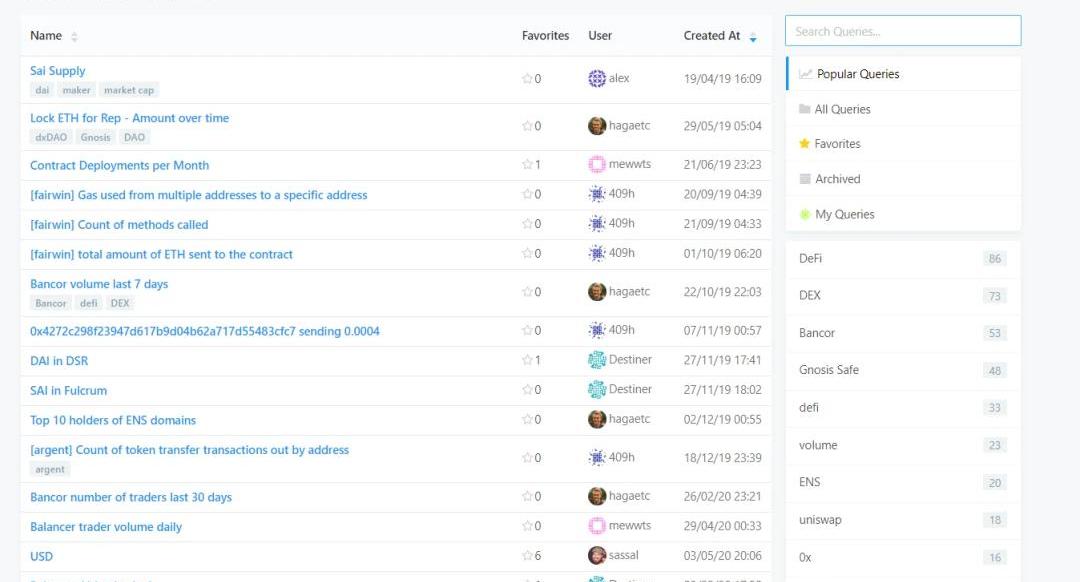The width and height of the screenshot is (1080, 582).
Task: Toggle favorite star for DAI in DSR
Action: (x=527, y=360)
